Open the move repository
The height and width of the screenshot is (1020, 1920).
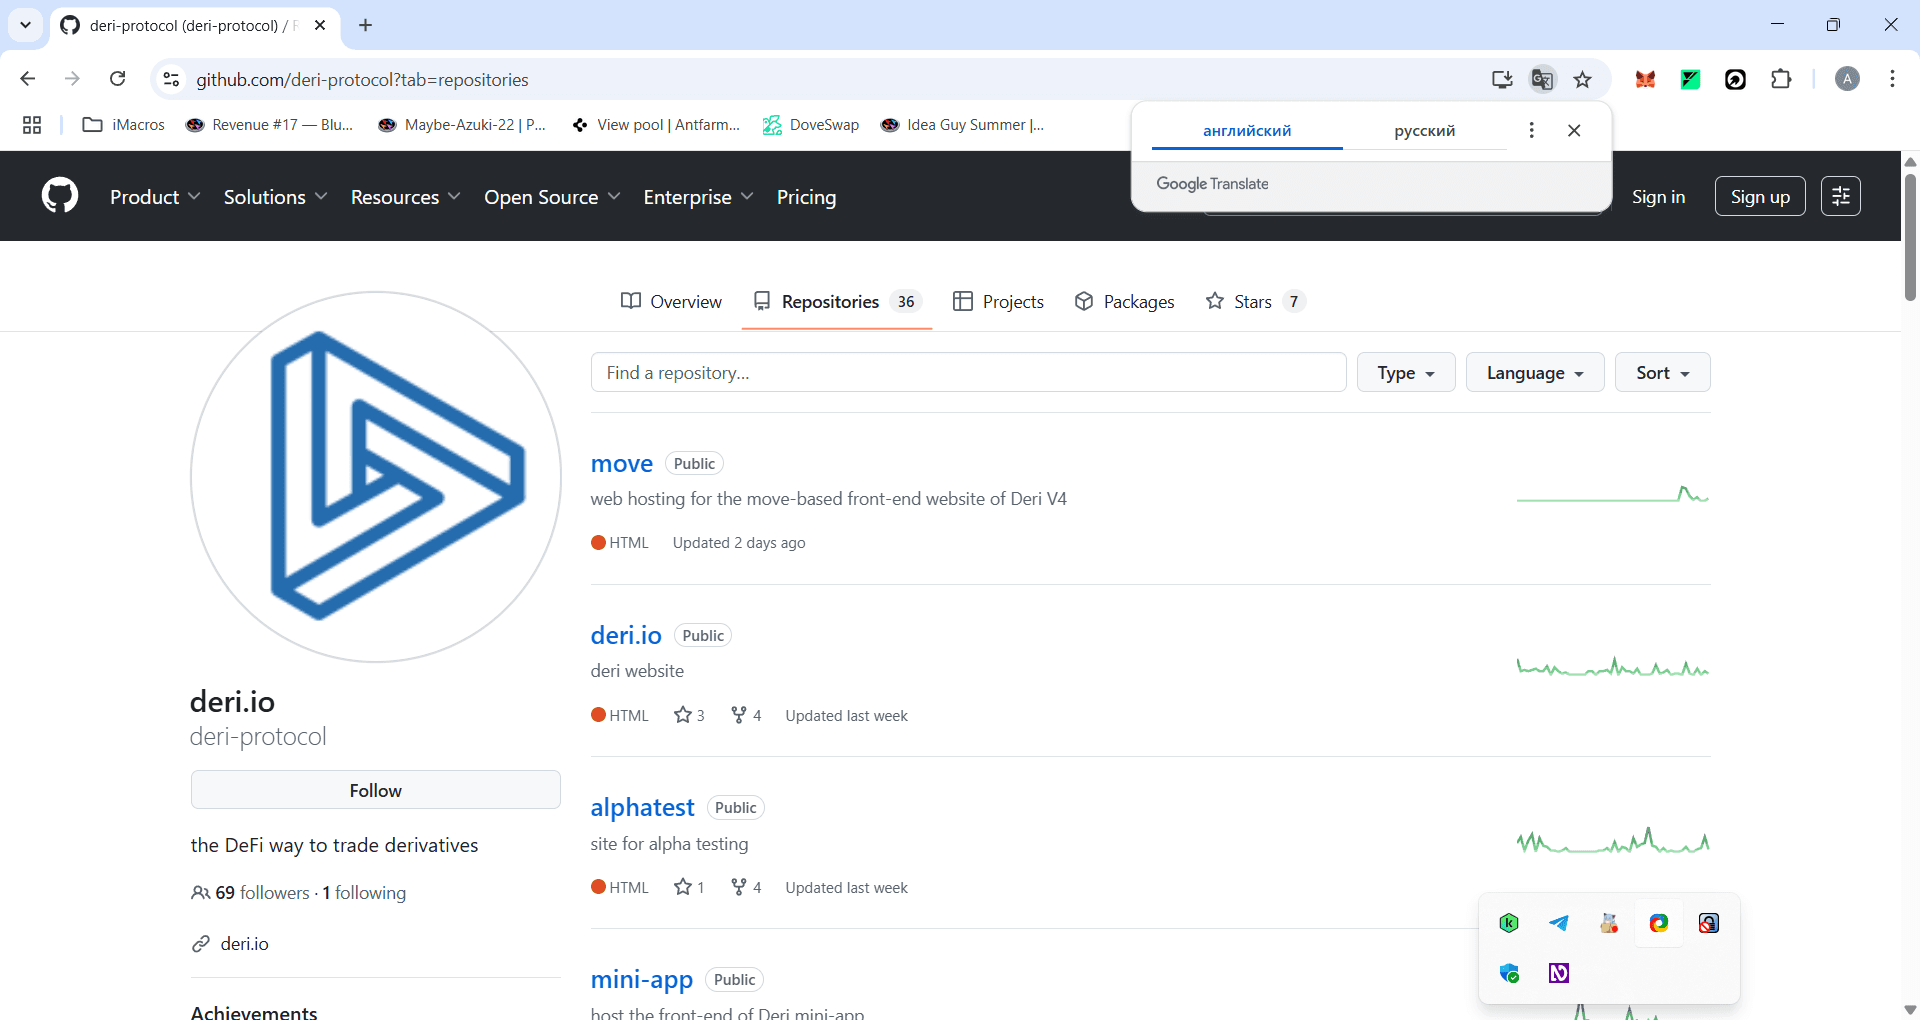tap(621, 463)
